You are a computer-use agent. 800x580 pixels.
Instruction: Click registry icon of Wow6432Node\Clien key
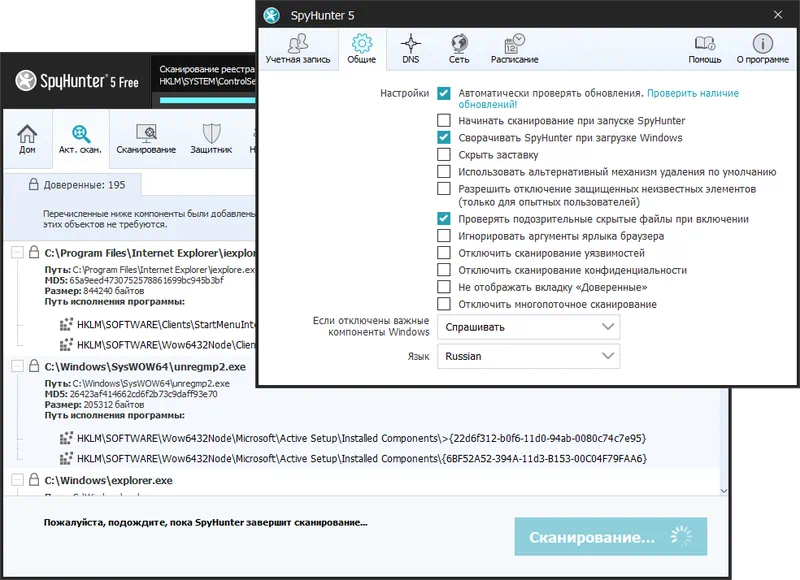[66, 345]
